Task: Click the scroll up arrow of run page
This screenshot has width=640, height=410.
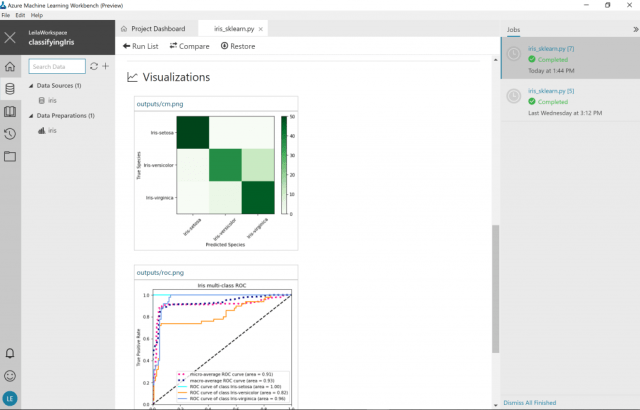Action: click(496, 60)
